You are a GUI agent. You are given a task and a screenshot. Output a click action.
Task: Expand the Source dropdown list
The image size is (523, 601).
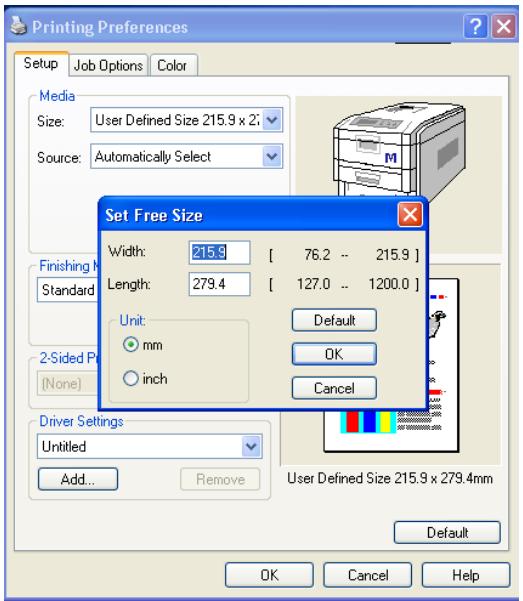pos(272,156)
